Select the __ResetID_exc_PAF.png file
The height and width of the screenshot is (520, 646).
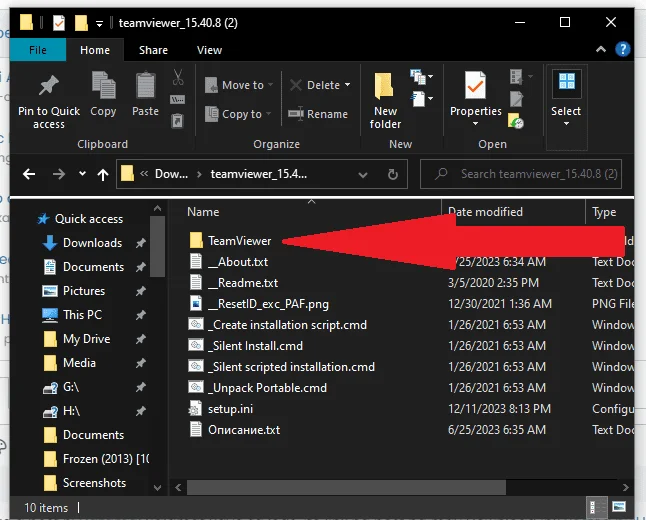coord(259,304)
